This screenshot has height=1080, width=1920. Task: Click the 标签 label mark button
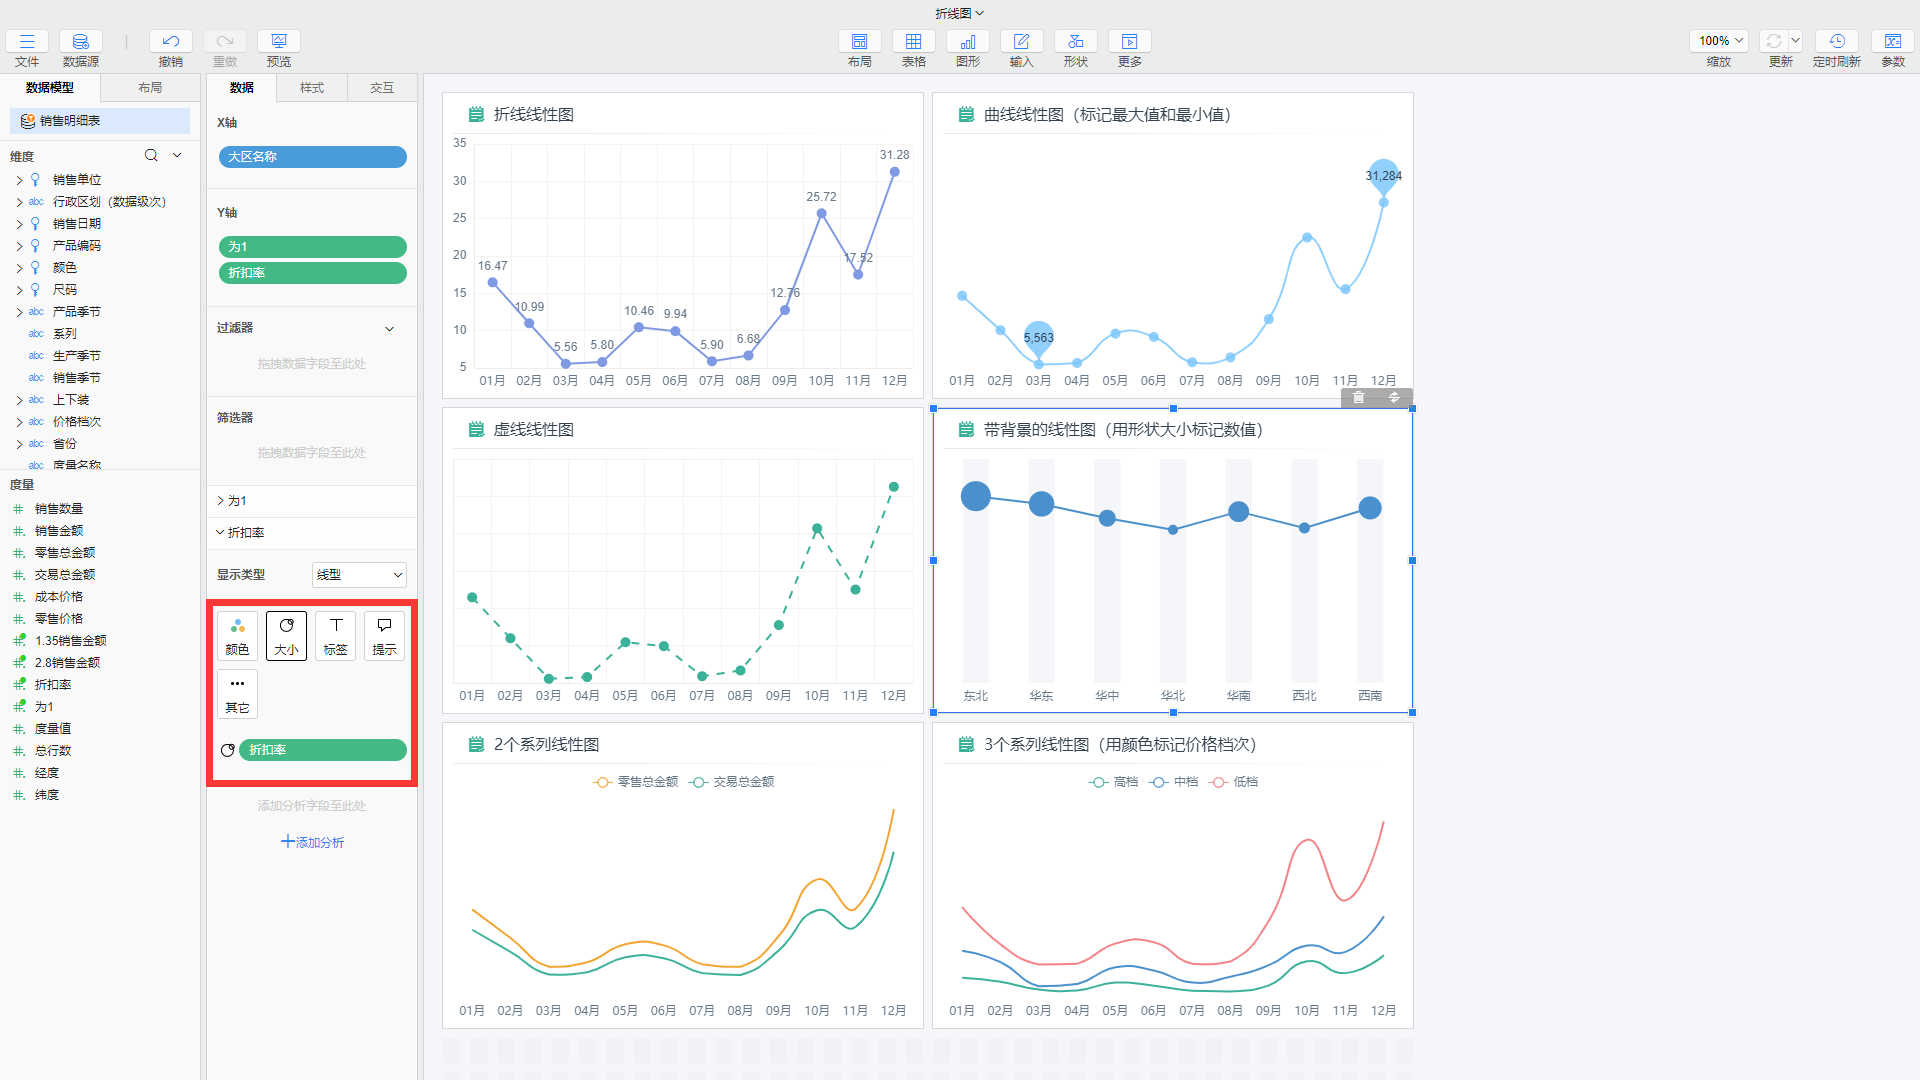pyautogui.click(x=336, y=636)
